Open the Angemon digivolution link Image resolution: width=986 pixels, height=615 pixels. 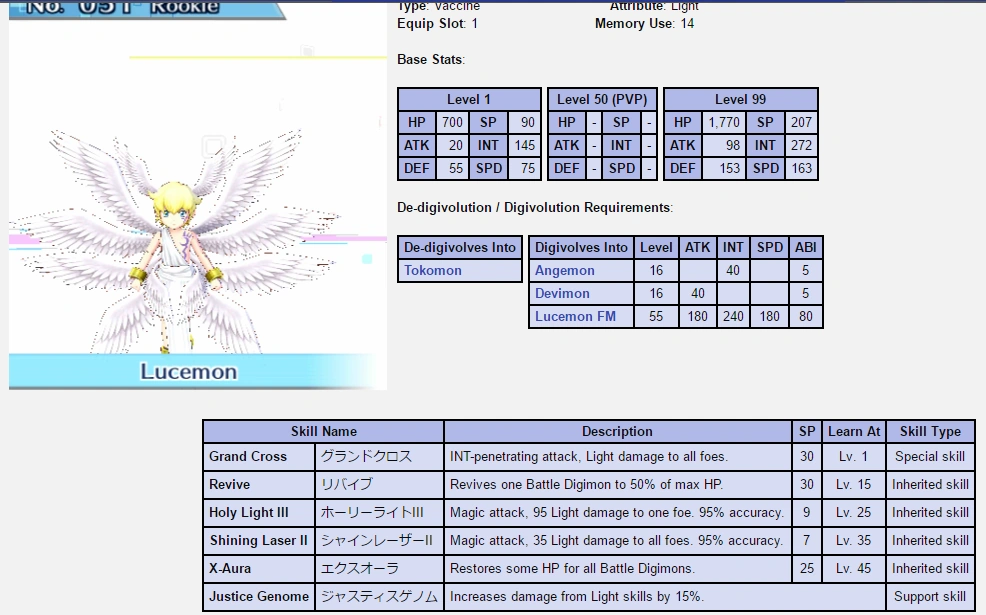point(565,270)
